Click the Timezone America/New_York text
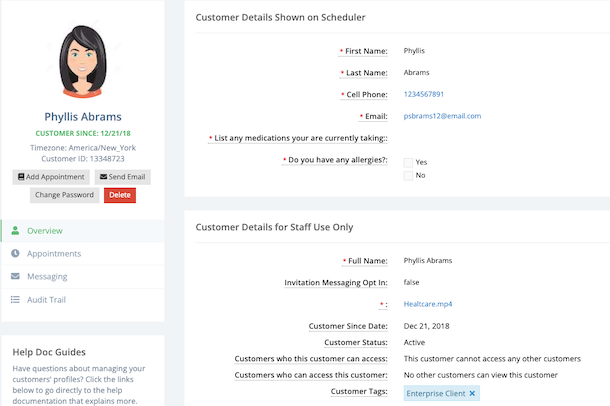This screenshot has width=610, height=406. (x=83, y=148)
